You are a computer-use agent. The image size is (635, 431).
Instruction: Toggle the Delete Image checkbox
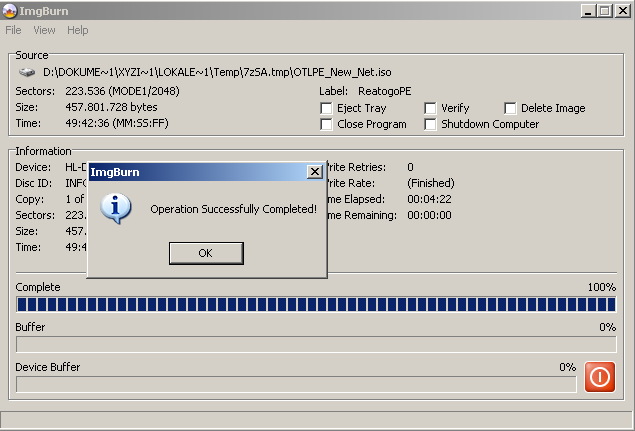[510, 109]
